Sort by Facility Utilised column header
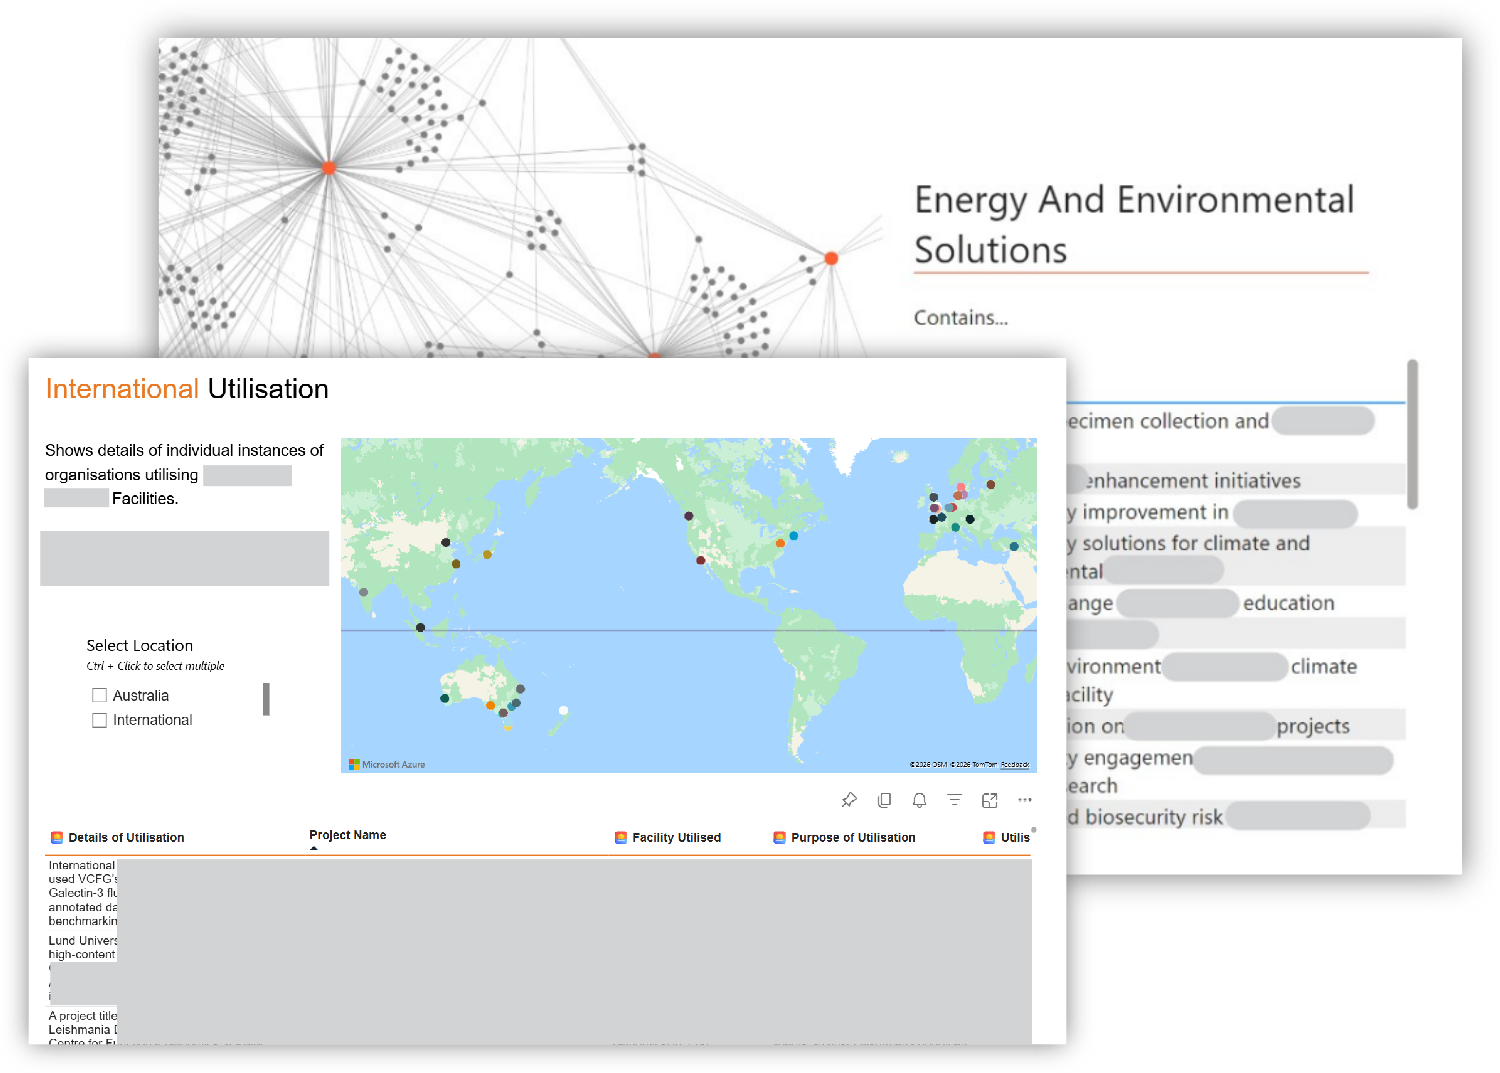This screenshot has height=1073, width=1500. [x=676, y=838]
